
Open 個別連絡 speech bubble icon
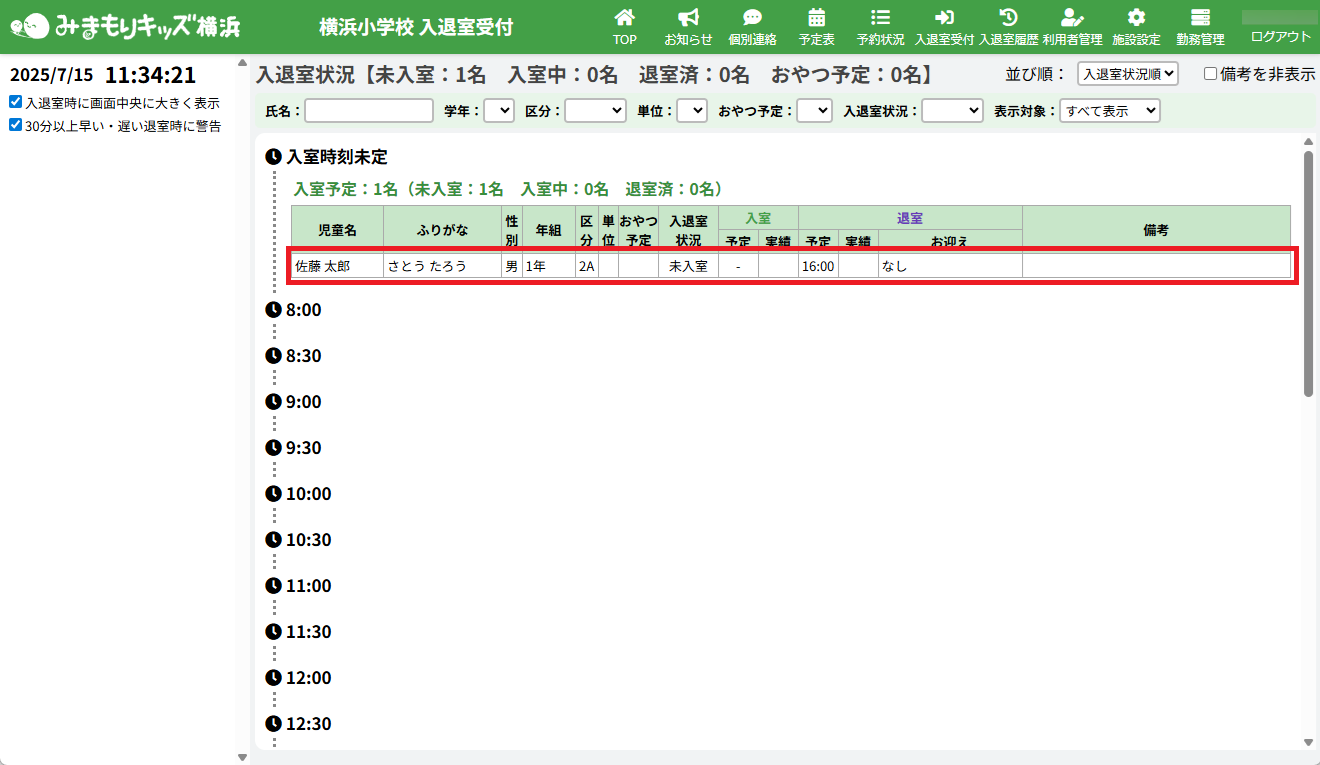pos(752,18)
